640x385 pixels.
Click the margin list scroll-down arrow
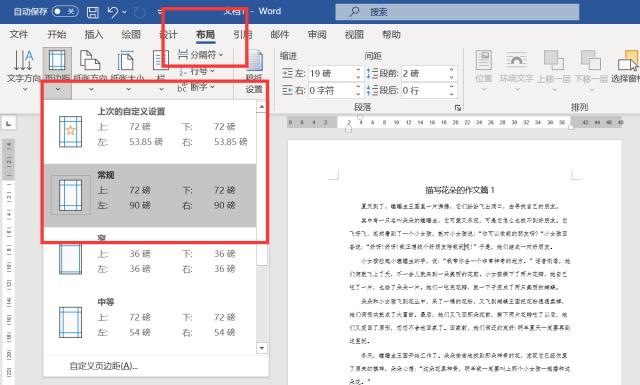[262, 348]
